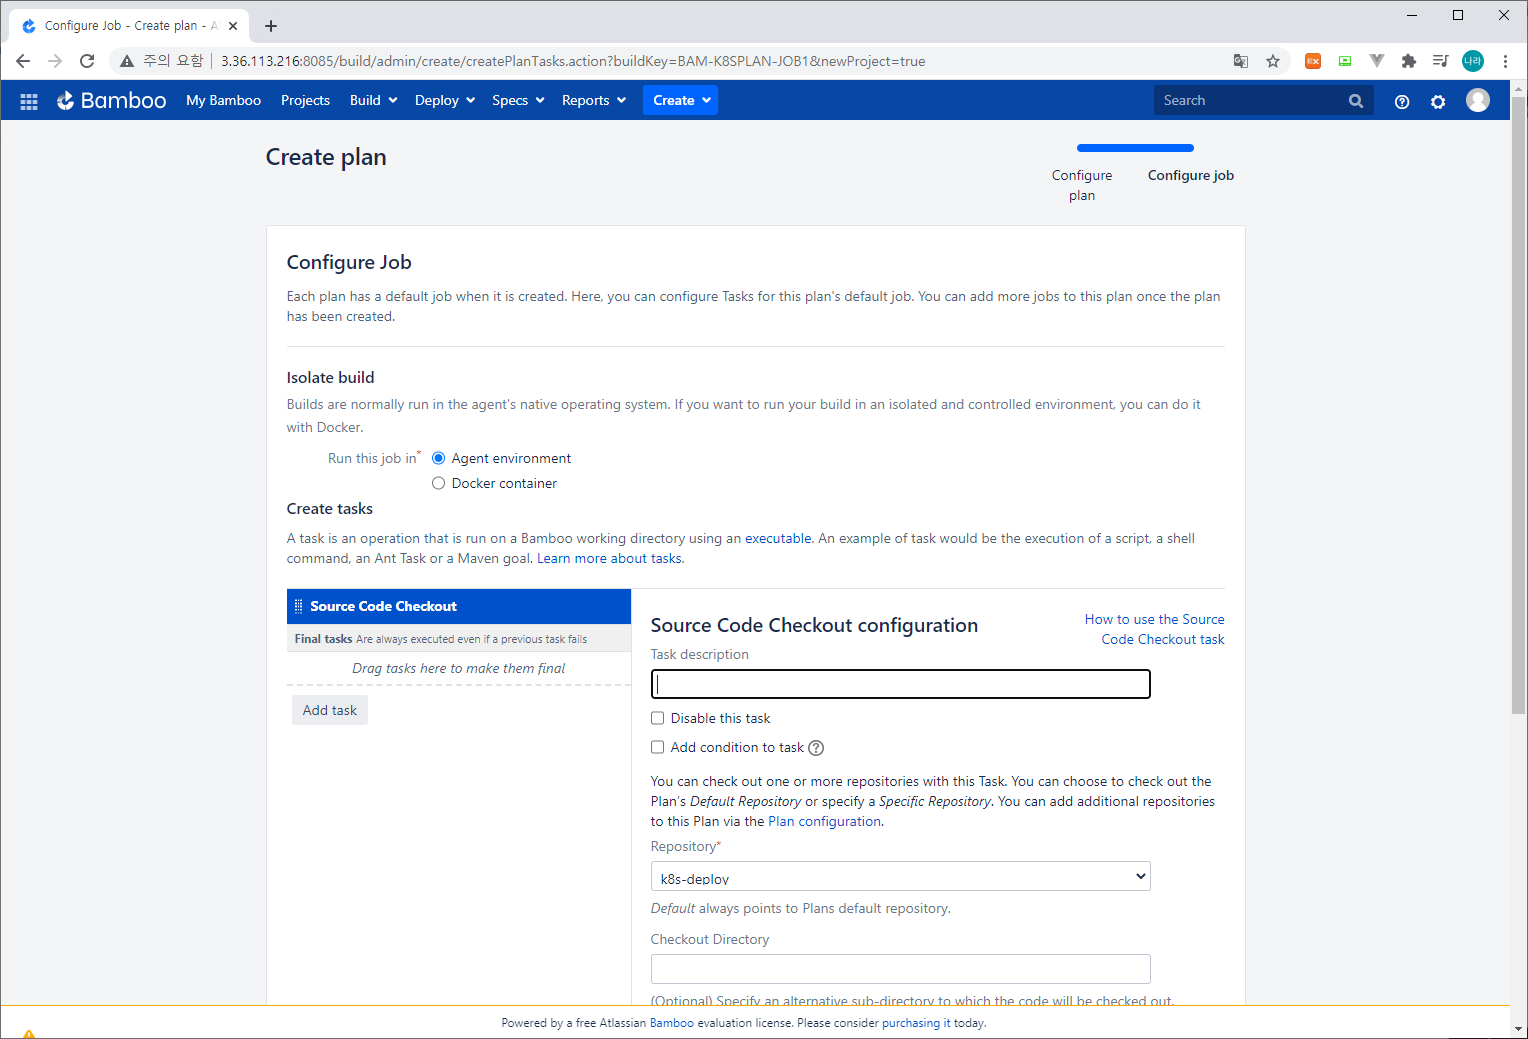Expand the Build menu
Image resolution: width=1528 pixels, height=1039 pixels.
373,100
